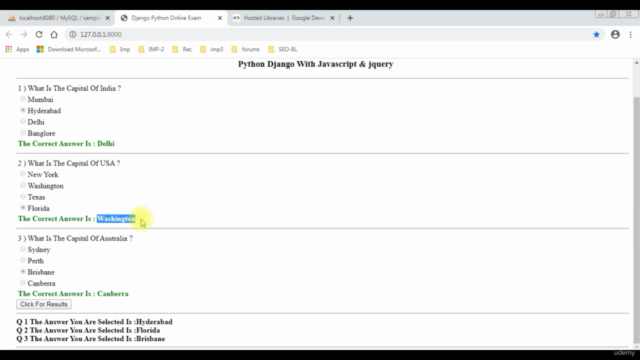640x360 pixels.
Task: Click question text What Is The Capital Of India
Action: (74, 89)
